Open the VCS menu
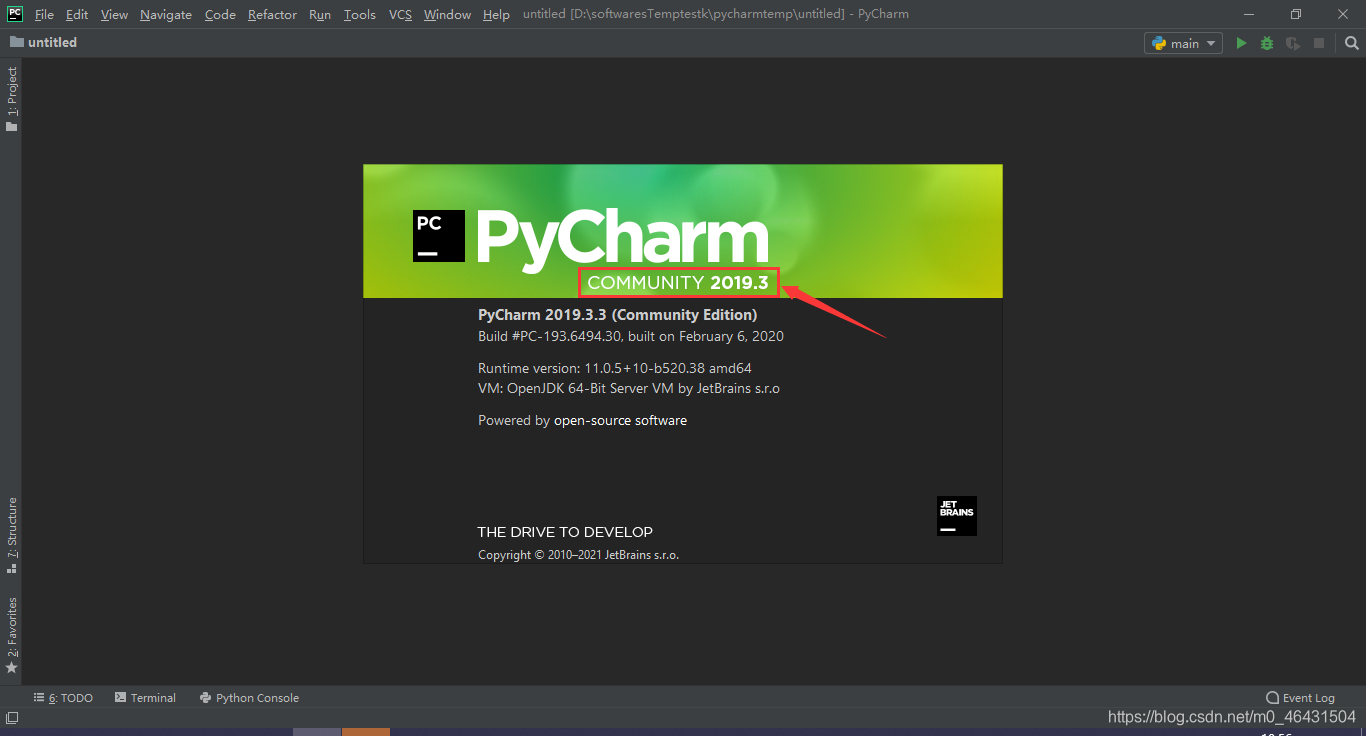 pyautogui.click(x=399, y=14)
